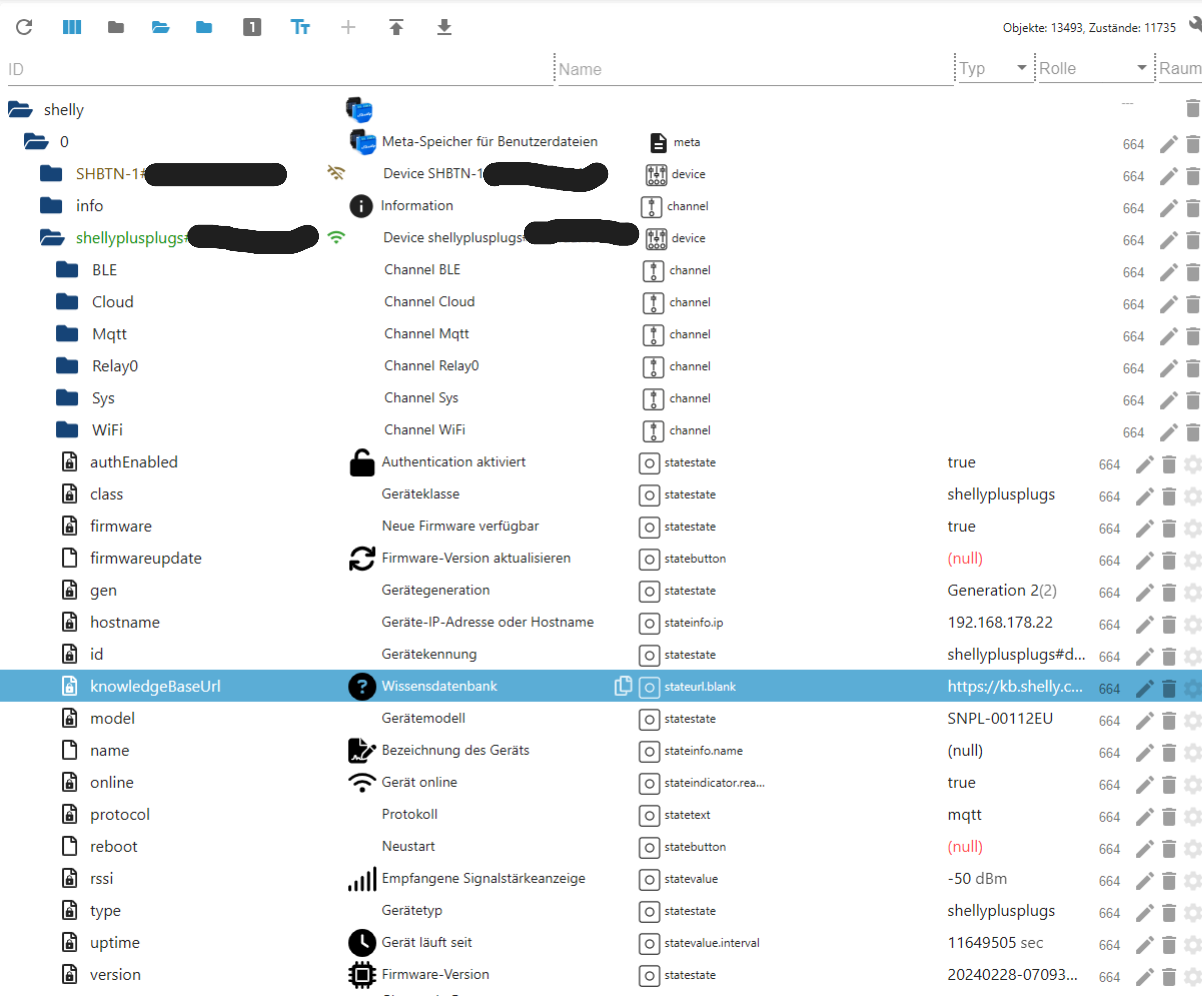
Task: Toggle the 'Tt' text toolbar icon
Action: click(300, 27)
